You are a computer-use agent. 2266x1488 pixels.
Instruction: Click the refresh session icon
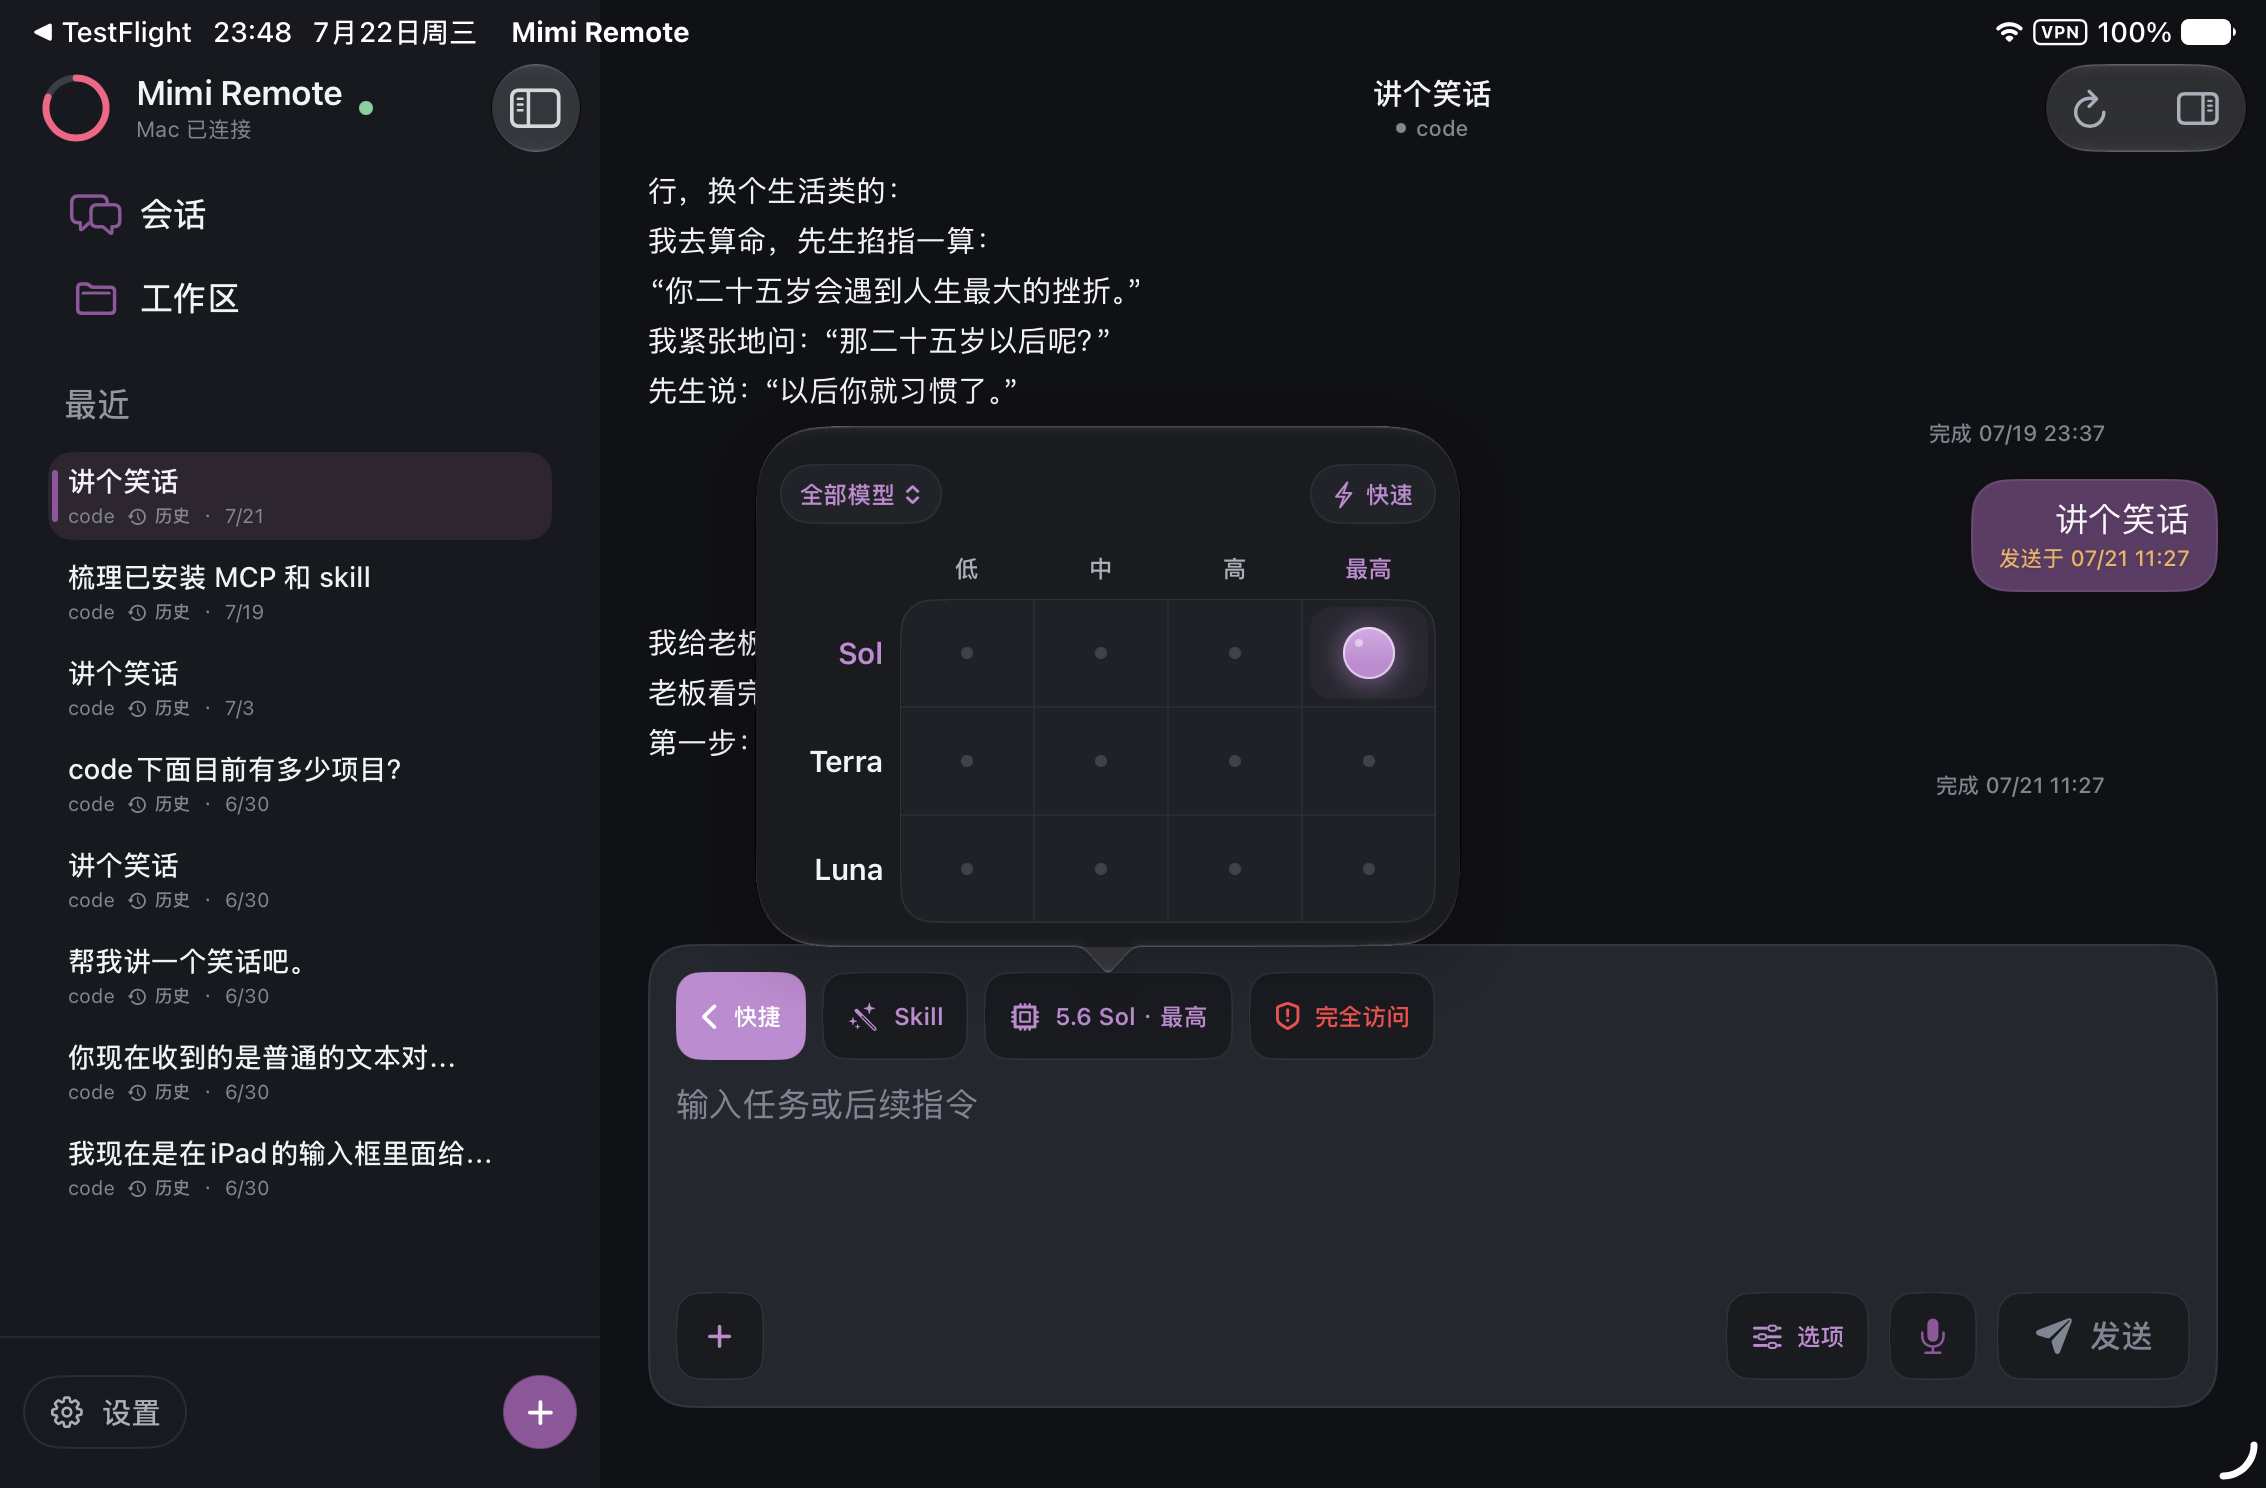click(x=2090, y=109)
